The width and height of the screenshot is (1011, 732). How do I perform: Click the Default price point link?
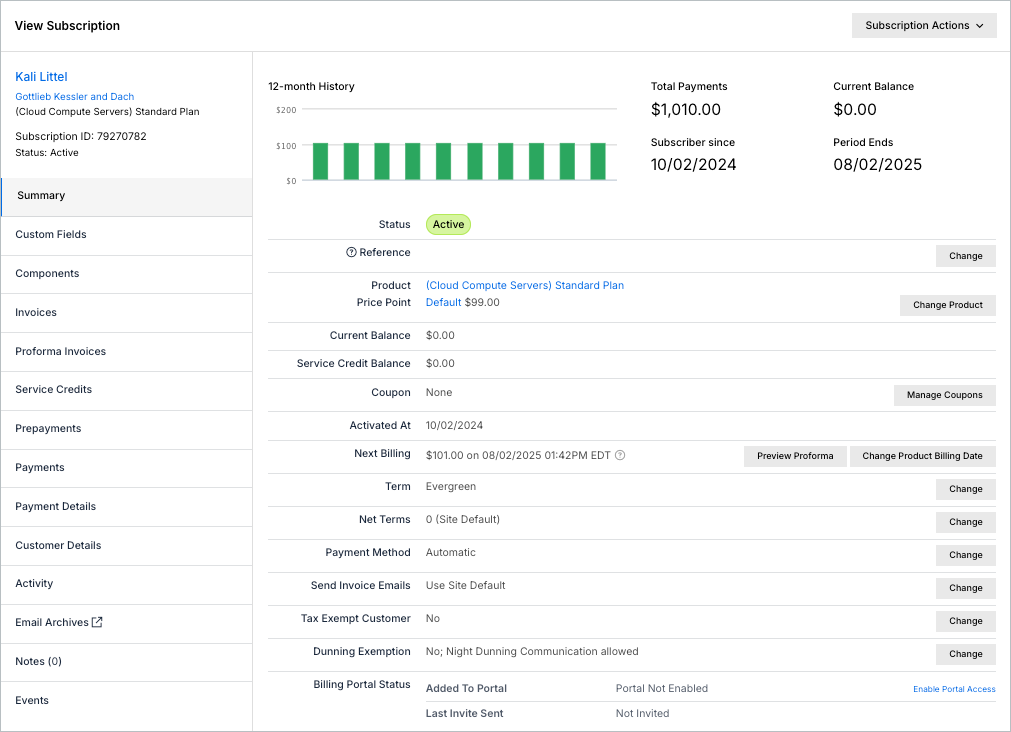(444, 302)
